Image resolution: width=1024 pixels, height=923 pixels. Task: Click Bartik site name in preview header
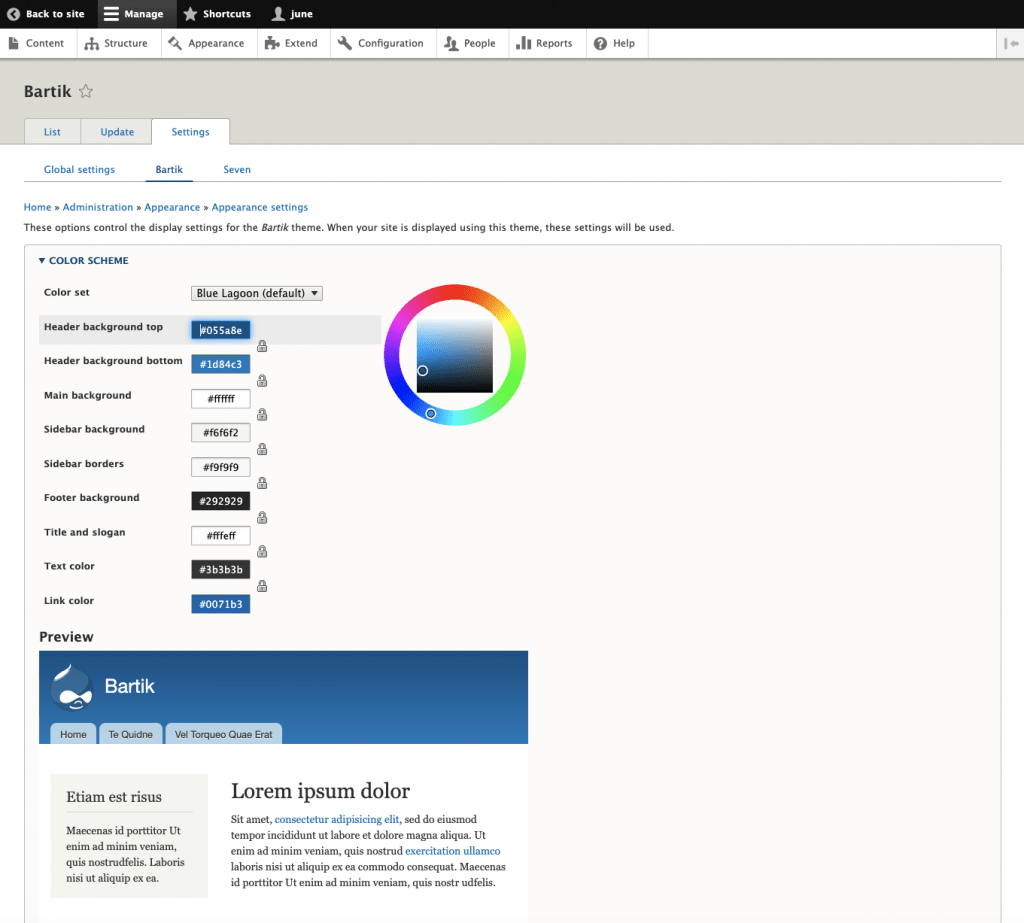[129, 686]
